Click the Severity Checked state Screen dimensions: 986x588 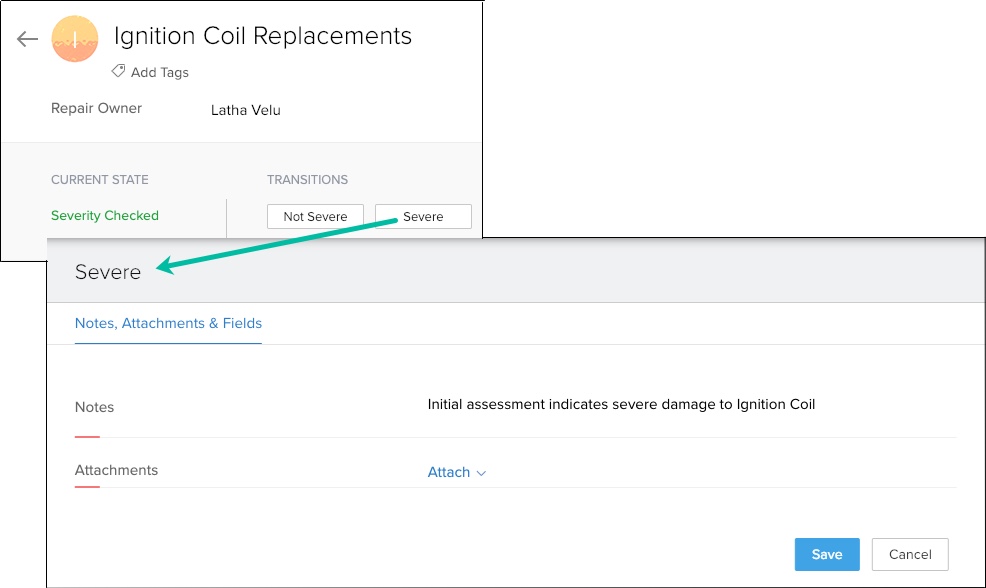click(104, 215)
